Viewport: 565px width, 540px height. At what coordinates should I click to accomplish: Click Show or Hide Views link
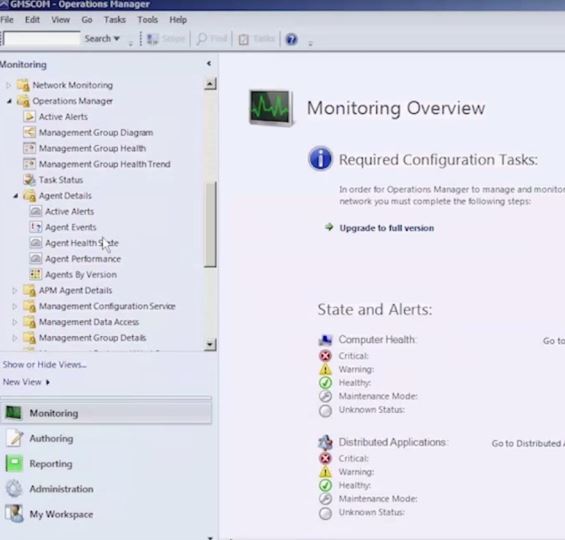pos(45,365)
